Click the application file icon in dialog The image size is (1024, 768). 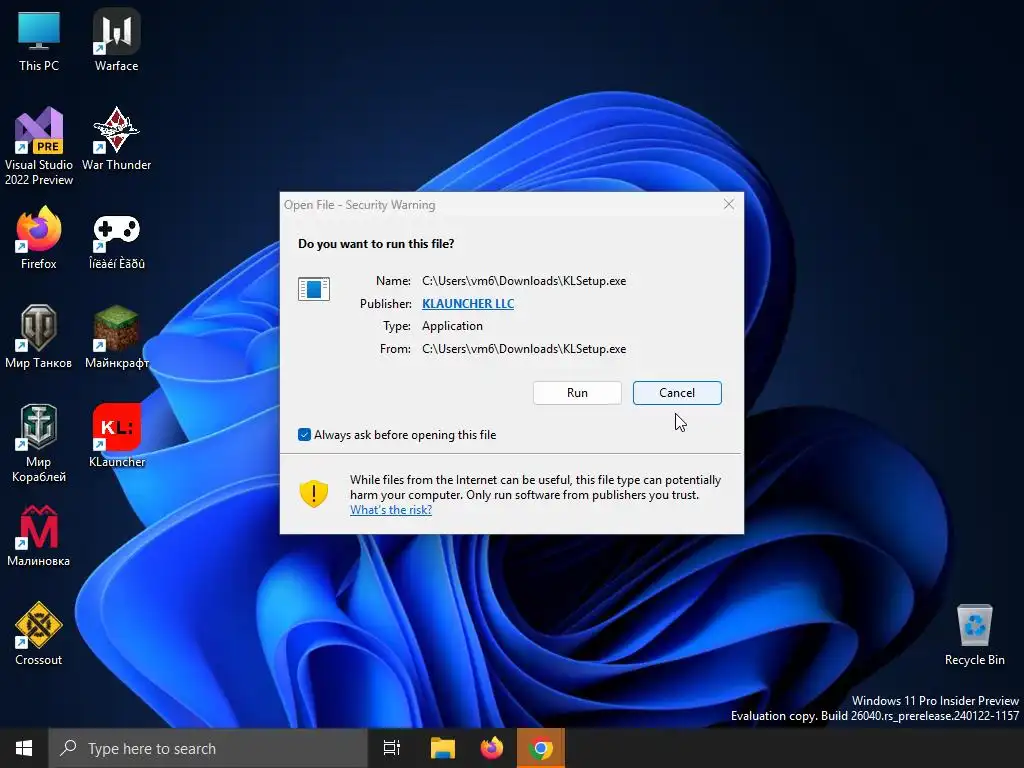pos(314,289)
